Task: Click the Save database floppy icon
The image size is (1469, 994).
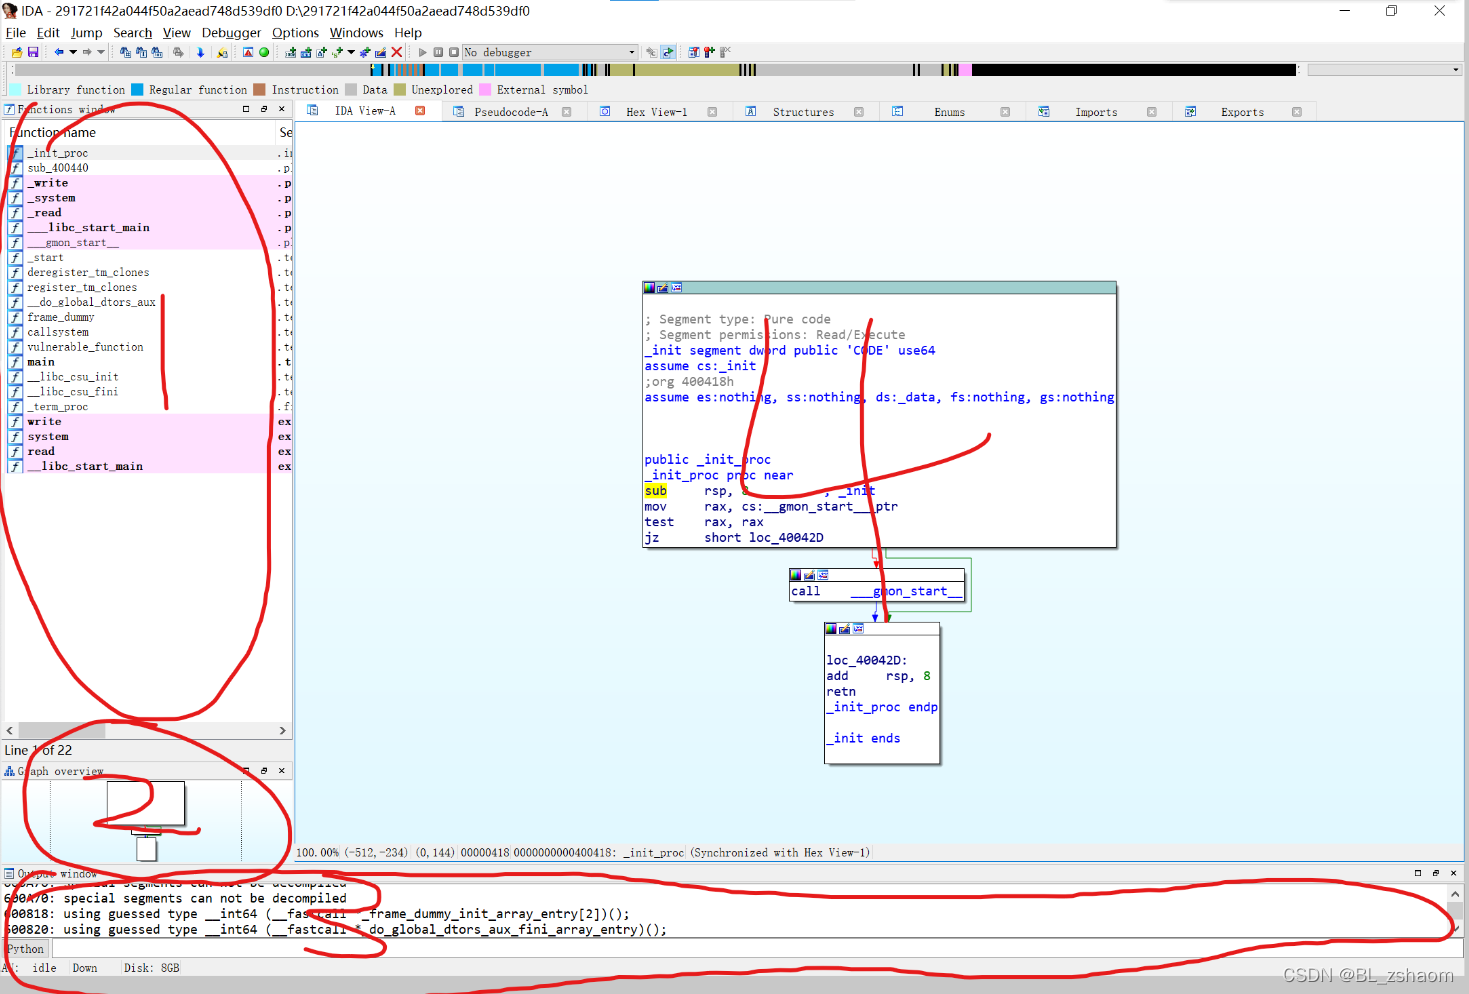Action: point(33,52)
